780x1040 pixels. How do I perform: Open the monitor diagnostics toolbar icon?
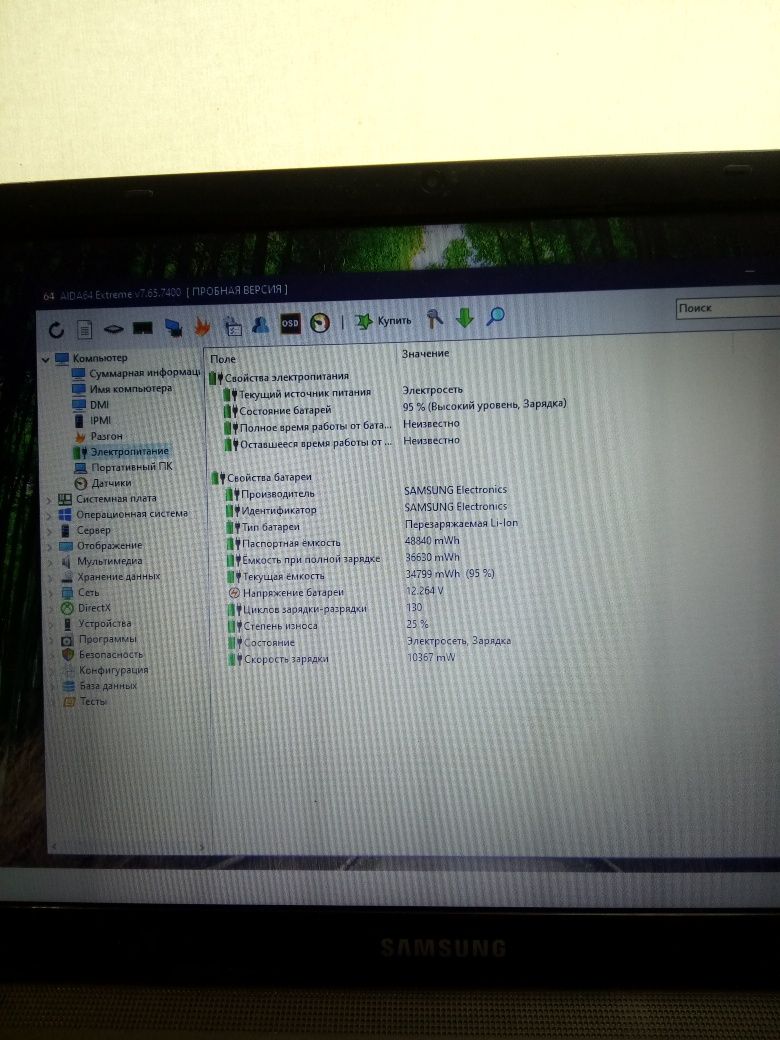click(173, 327)
